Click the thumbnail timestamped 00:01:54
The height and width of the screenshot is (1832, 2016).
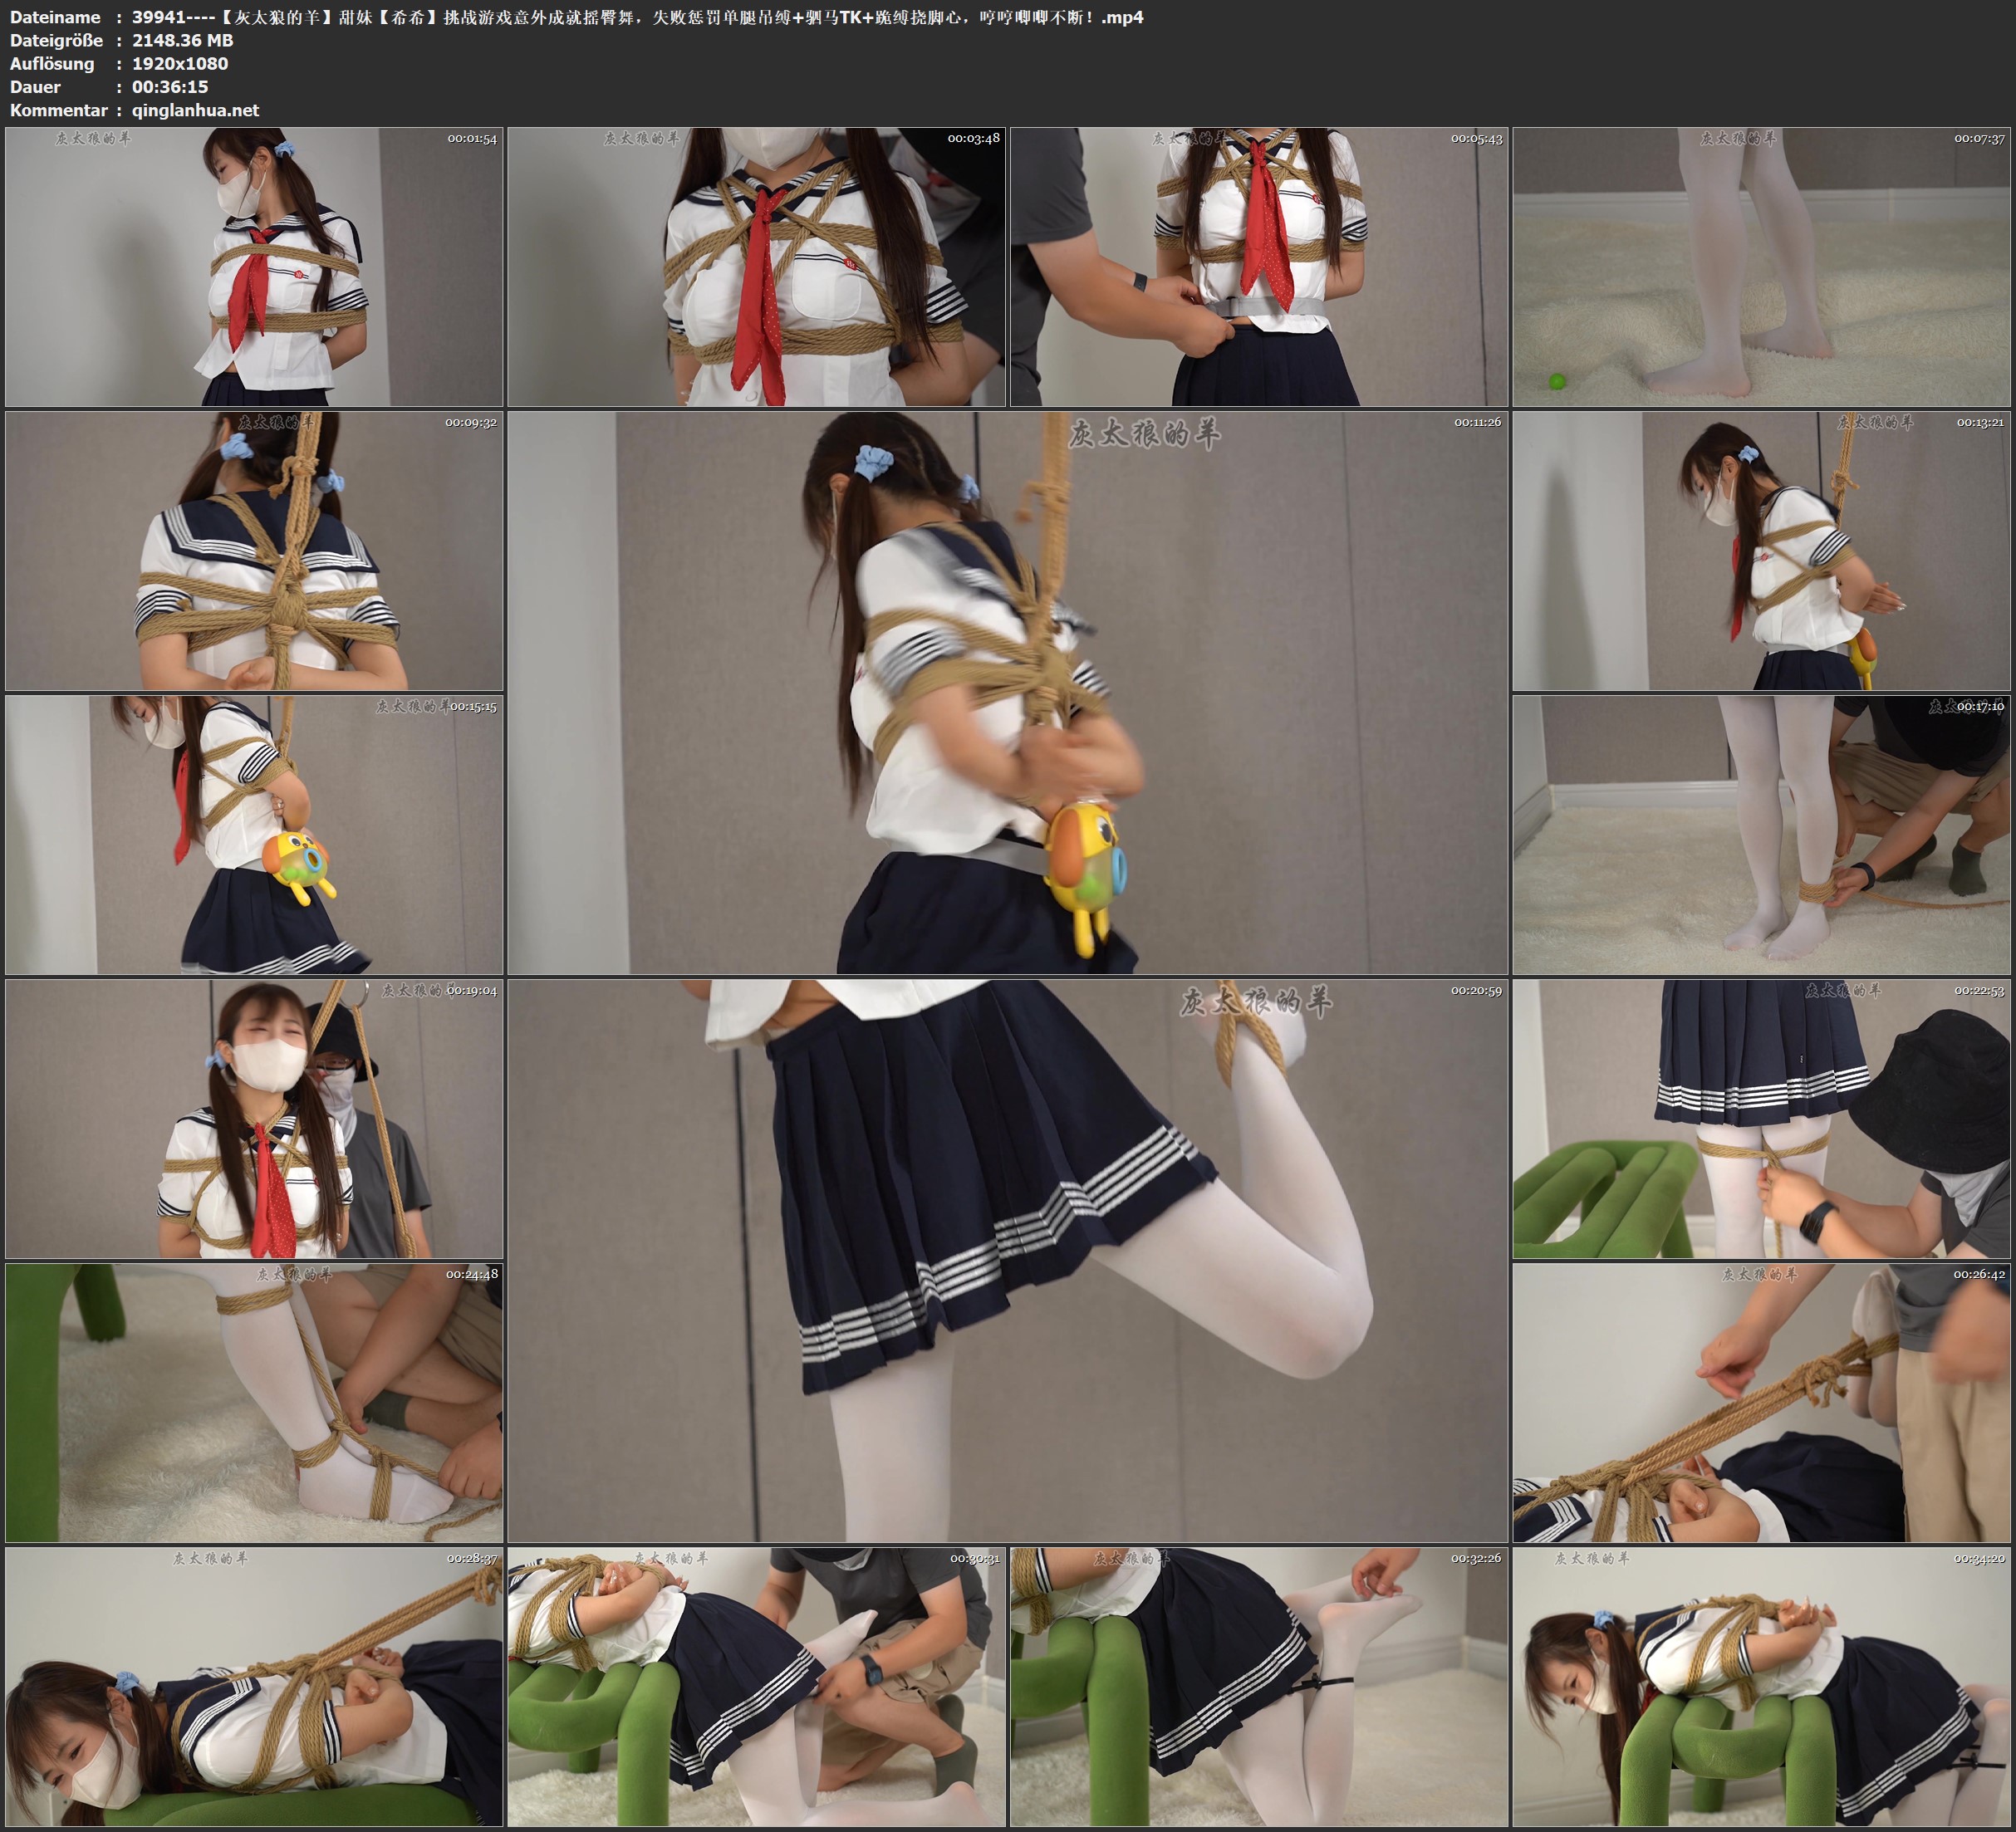[x=254, y=266]
